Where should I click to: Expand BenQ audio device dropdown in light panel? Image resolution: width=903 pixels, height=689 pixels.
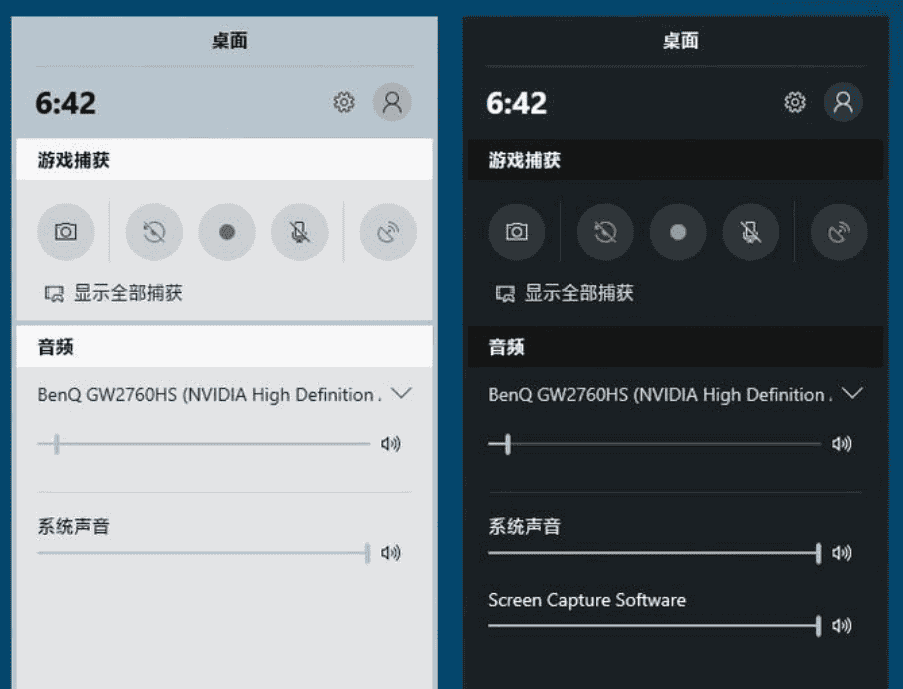pos(402,394)
